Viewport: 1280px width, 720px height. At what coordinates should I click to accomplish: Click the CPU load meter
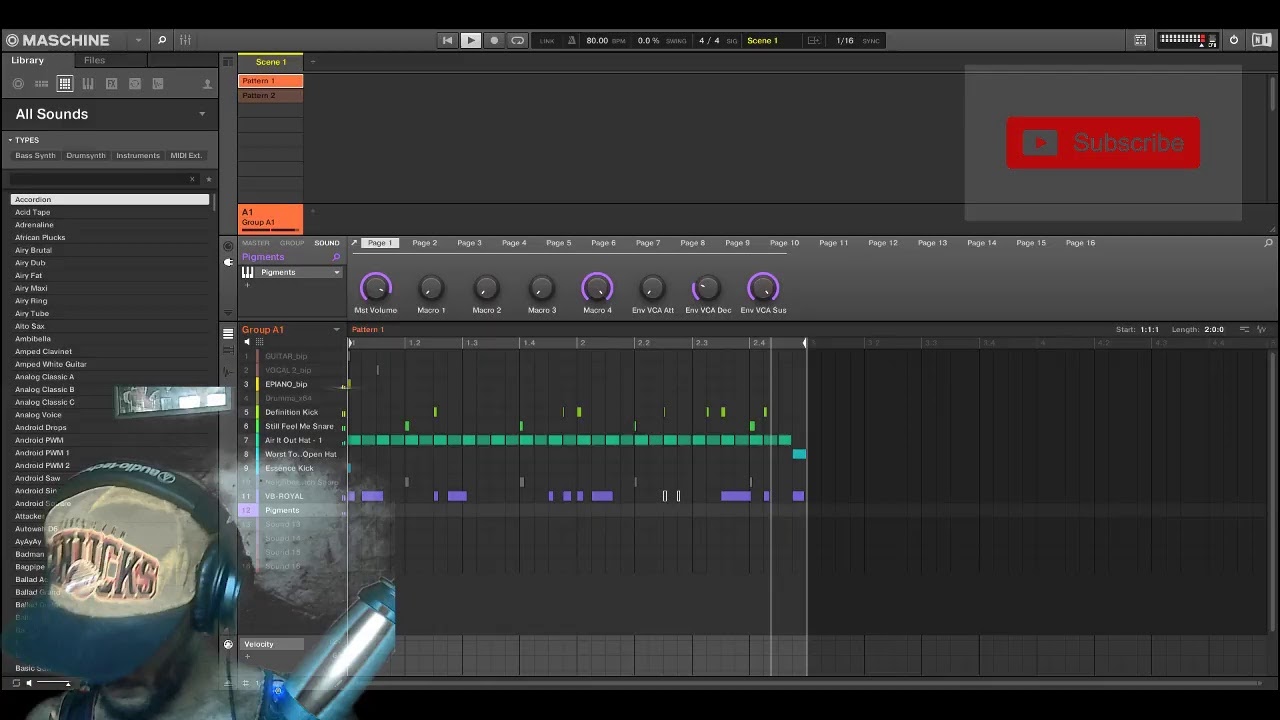pos(1187,40)
